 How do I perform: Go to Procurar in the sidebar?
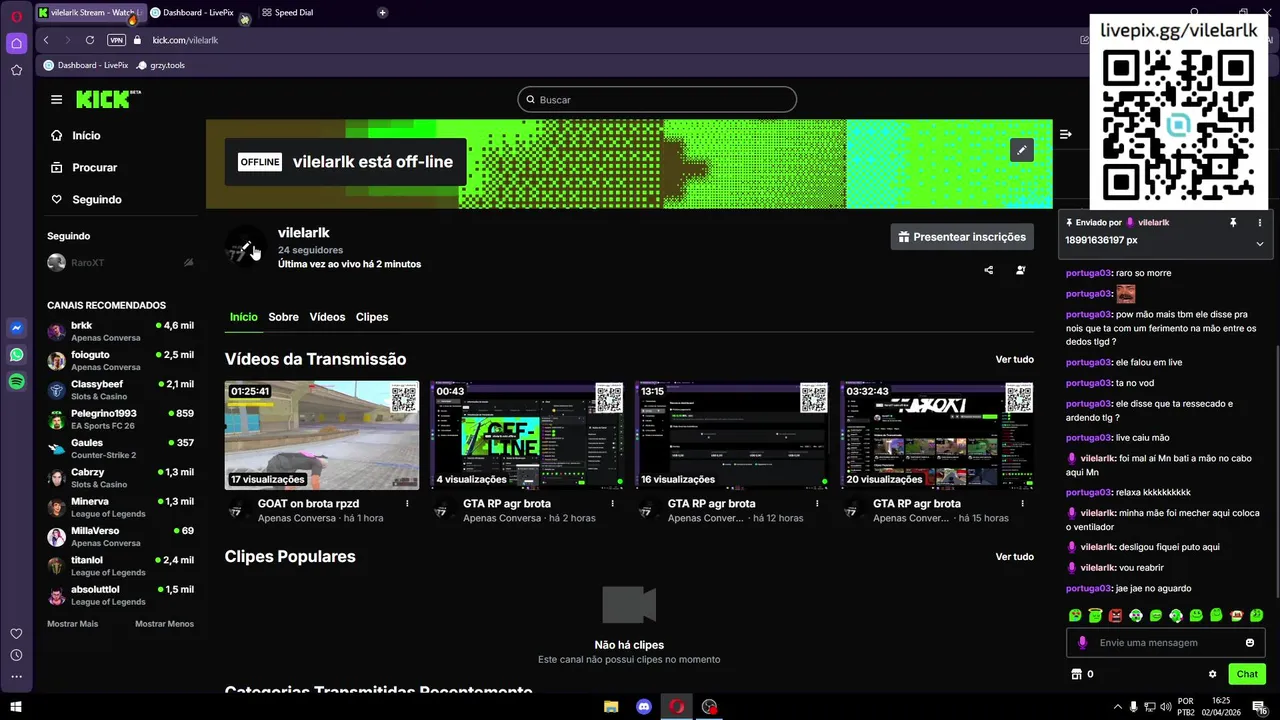(x=84, y=168)
